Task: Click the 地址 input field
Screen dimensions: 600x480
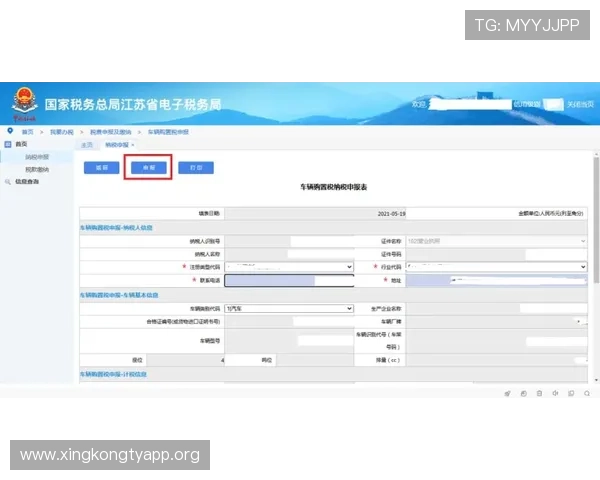Action: [x=496, y=281]
